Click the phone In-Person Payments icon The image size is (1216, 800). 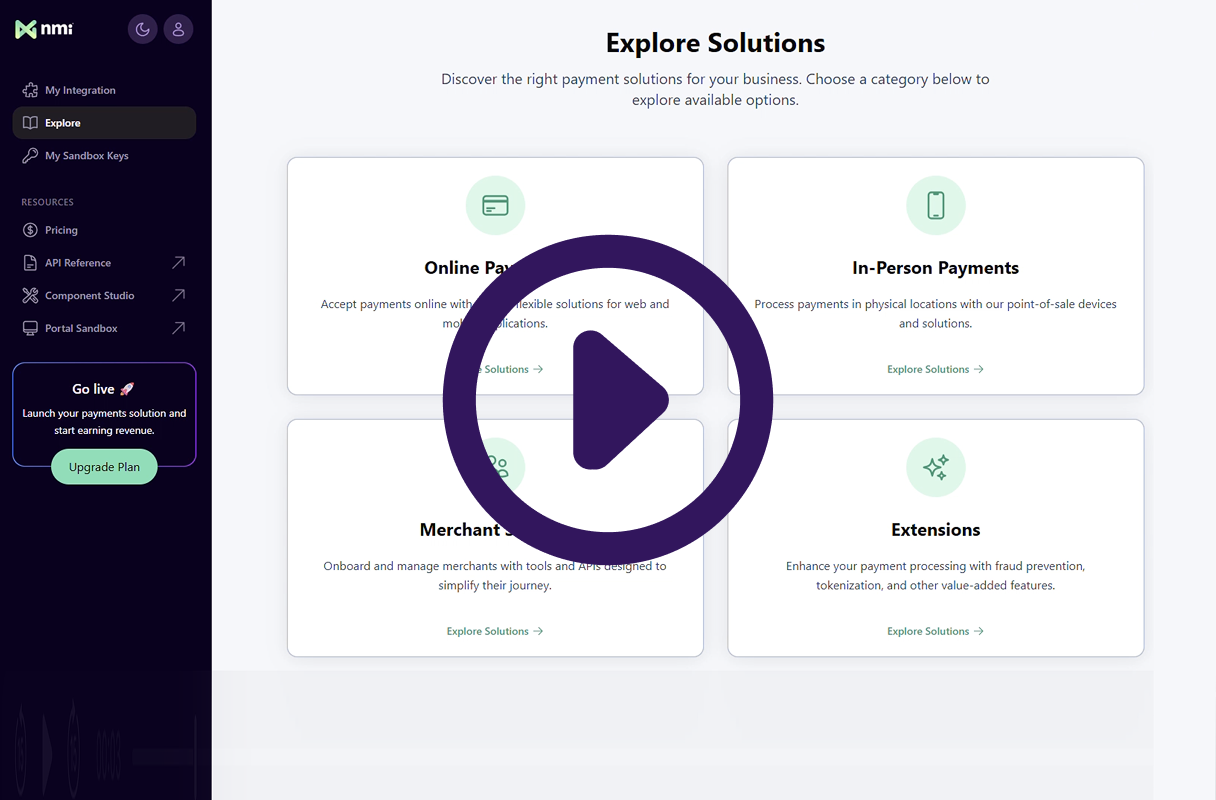coord(935,206)
